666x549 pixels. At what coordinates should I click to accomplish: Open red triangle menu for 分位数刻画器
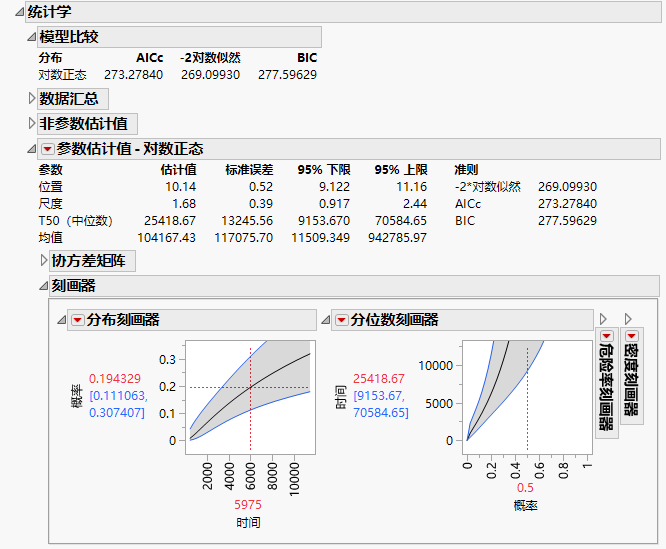coord(341,320)
